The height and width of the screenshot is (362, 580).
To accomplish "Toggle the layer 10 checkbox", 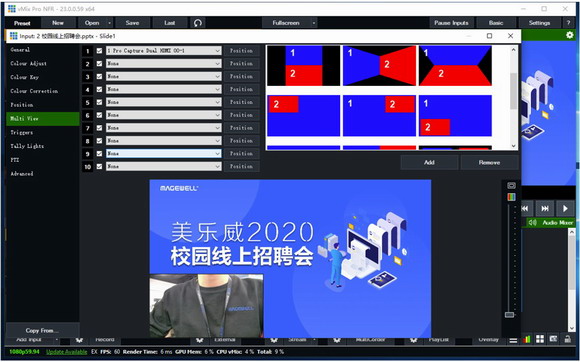I will pos(99,166).
